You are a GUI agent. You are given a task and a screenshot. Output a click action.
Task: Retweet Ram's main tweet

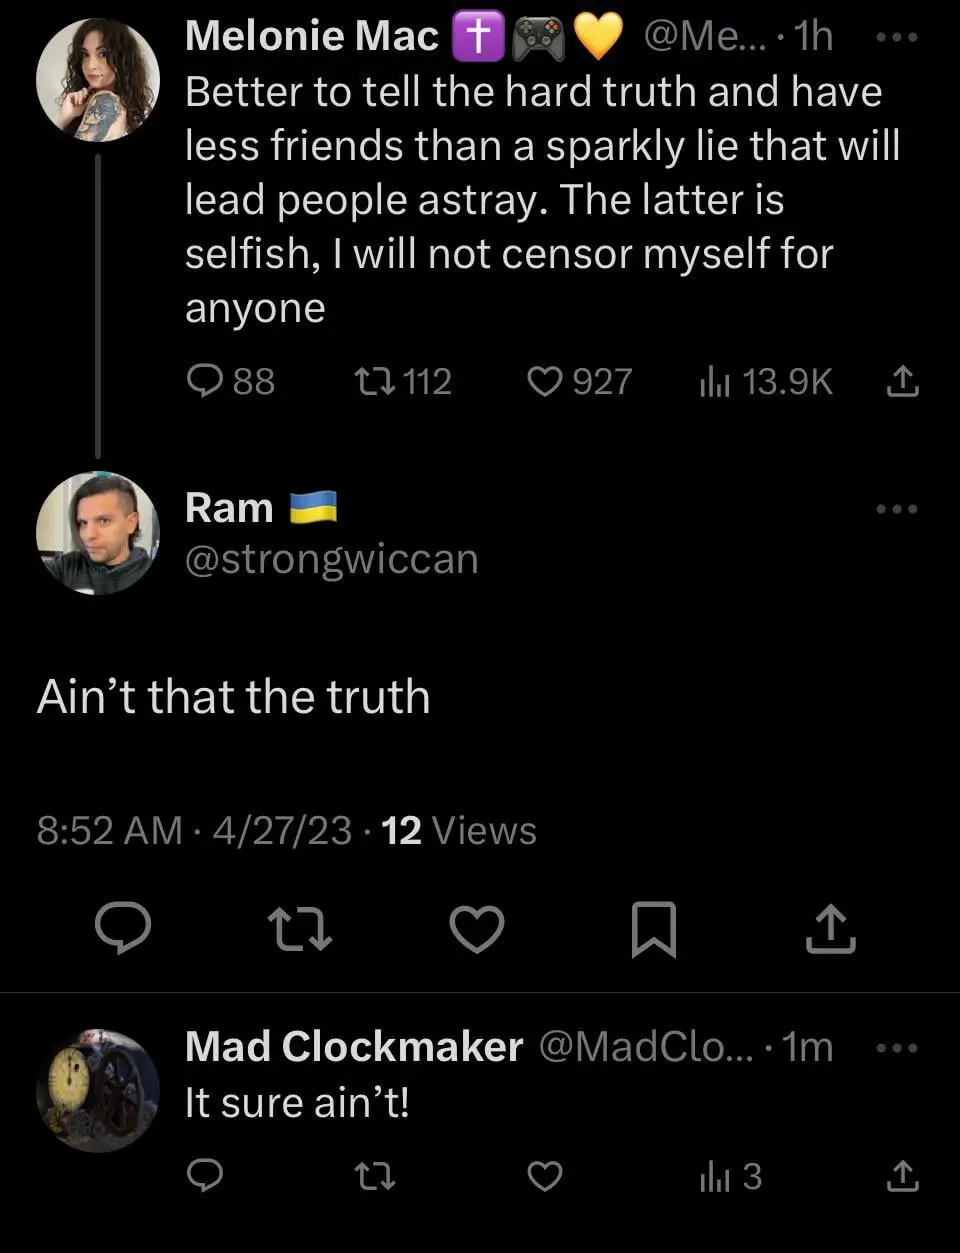[x=301, y=928]
